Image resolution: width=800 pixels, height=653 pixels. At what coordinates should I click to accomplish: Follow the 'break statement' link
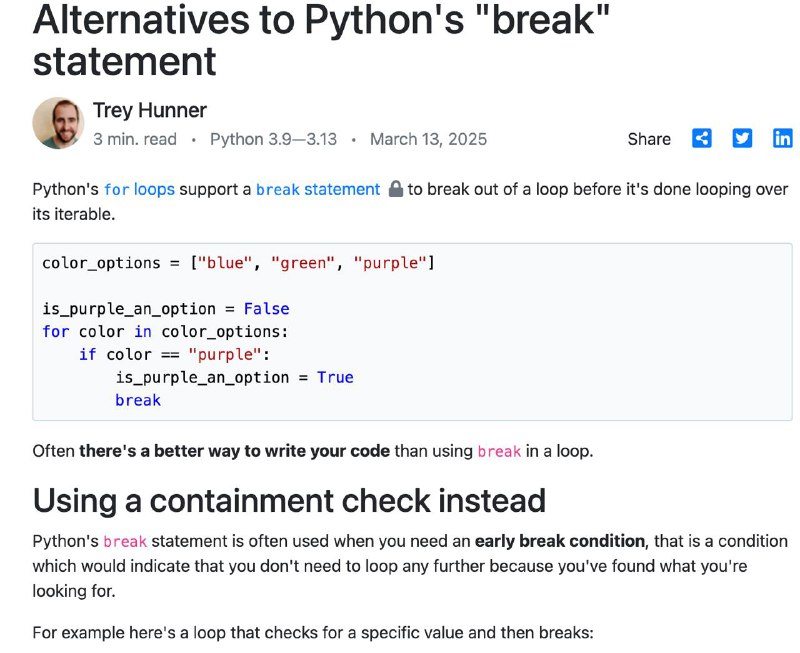[318, 189]
